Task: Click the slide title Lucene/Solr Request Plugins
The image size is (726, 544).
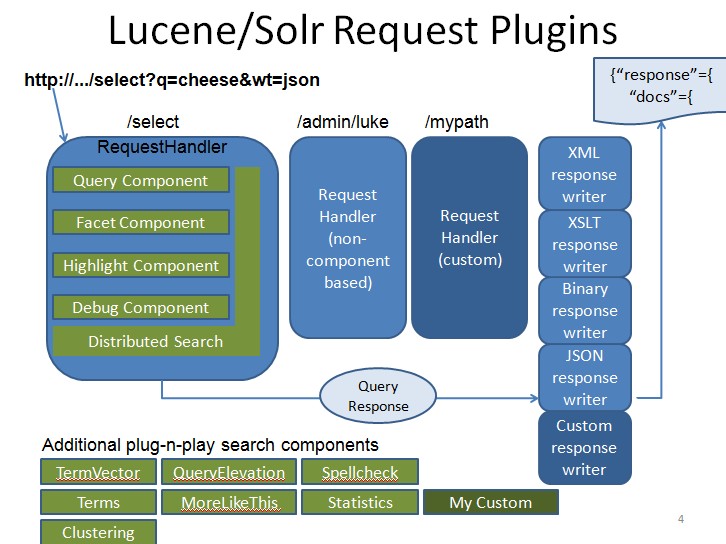Action: coord(363,31)
